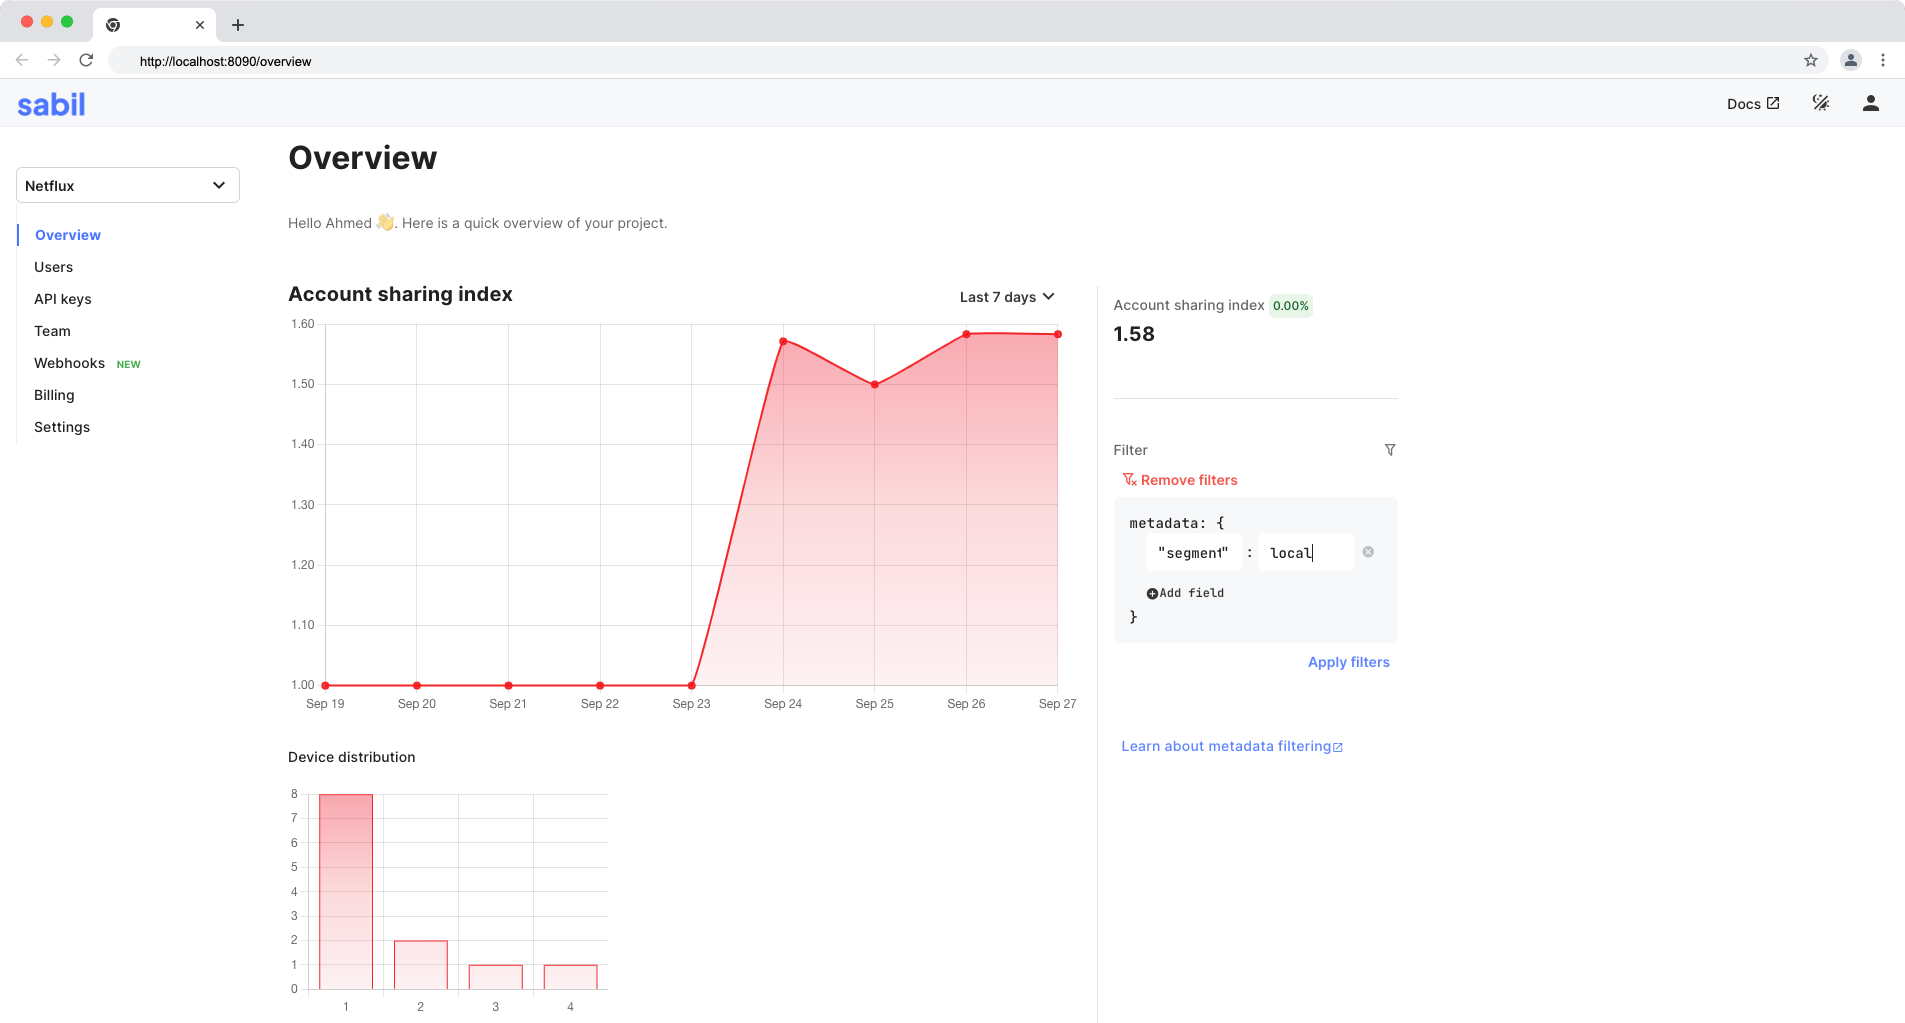Click the local value input field
The height and width of the screenshot is (1023, 1905).
pyautogui.click(x=1304, y=552)
